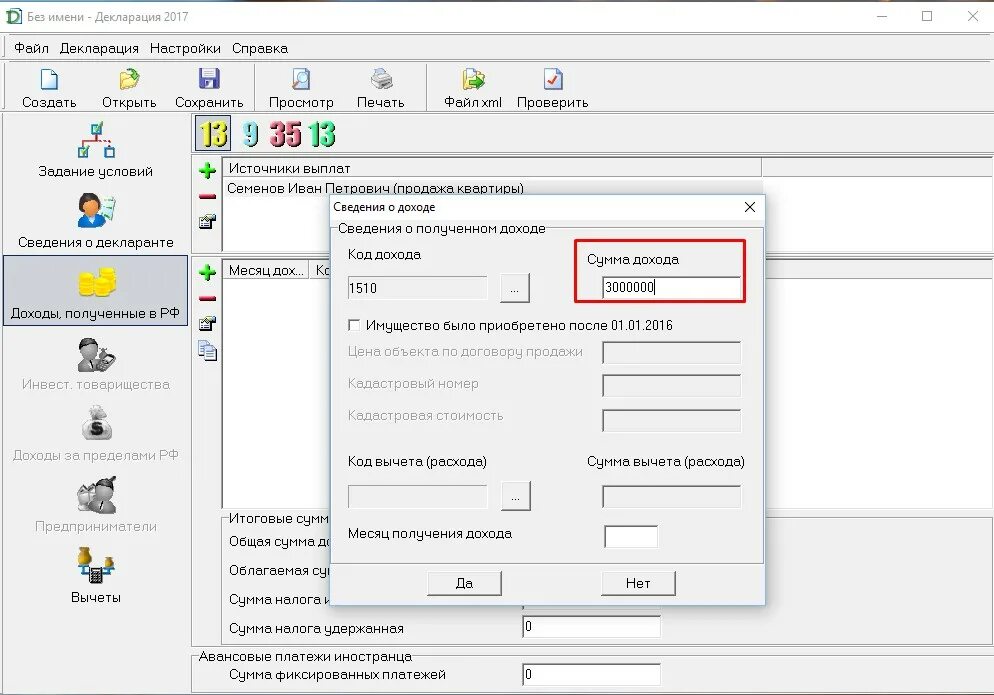994x695 pixels.
Task: Add payment source with green plus
Action: [207, 171]
